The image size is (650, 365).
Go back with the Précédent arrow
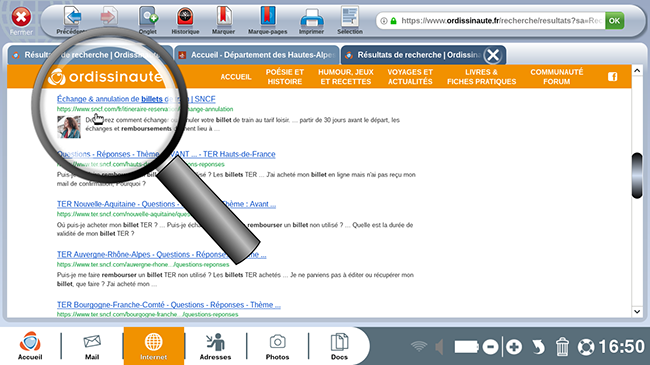coord(73,17)
